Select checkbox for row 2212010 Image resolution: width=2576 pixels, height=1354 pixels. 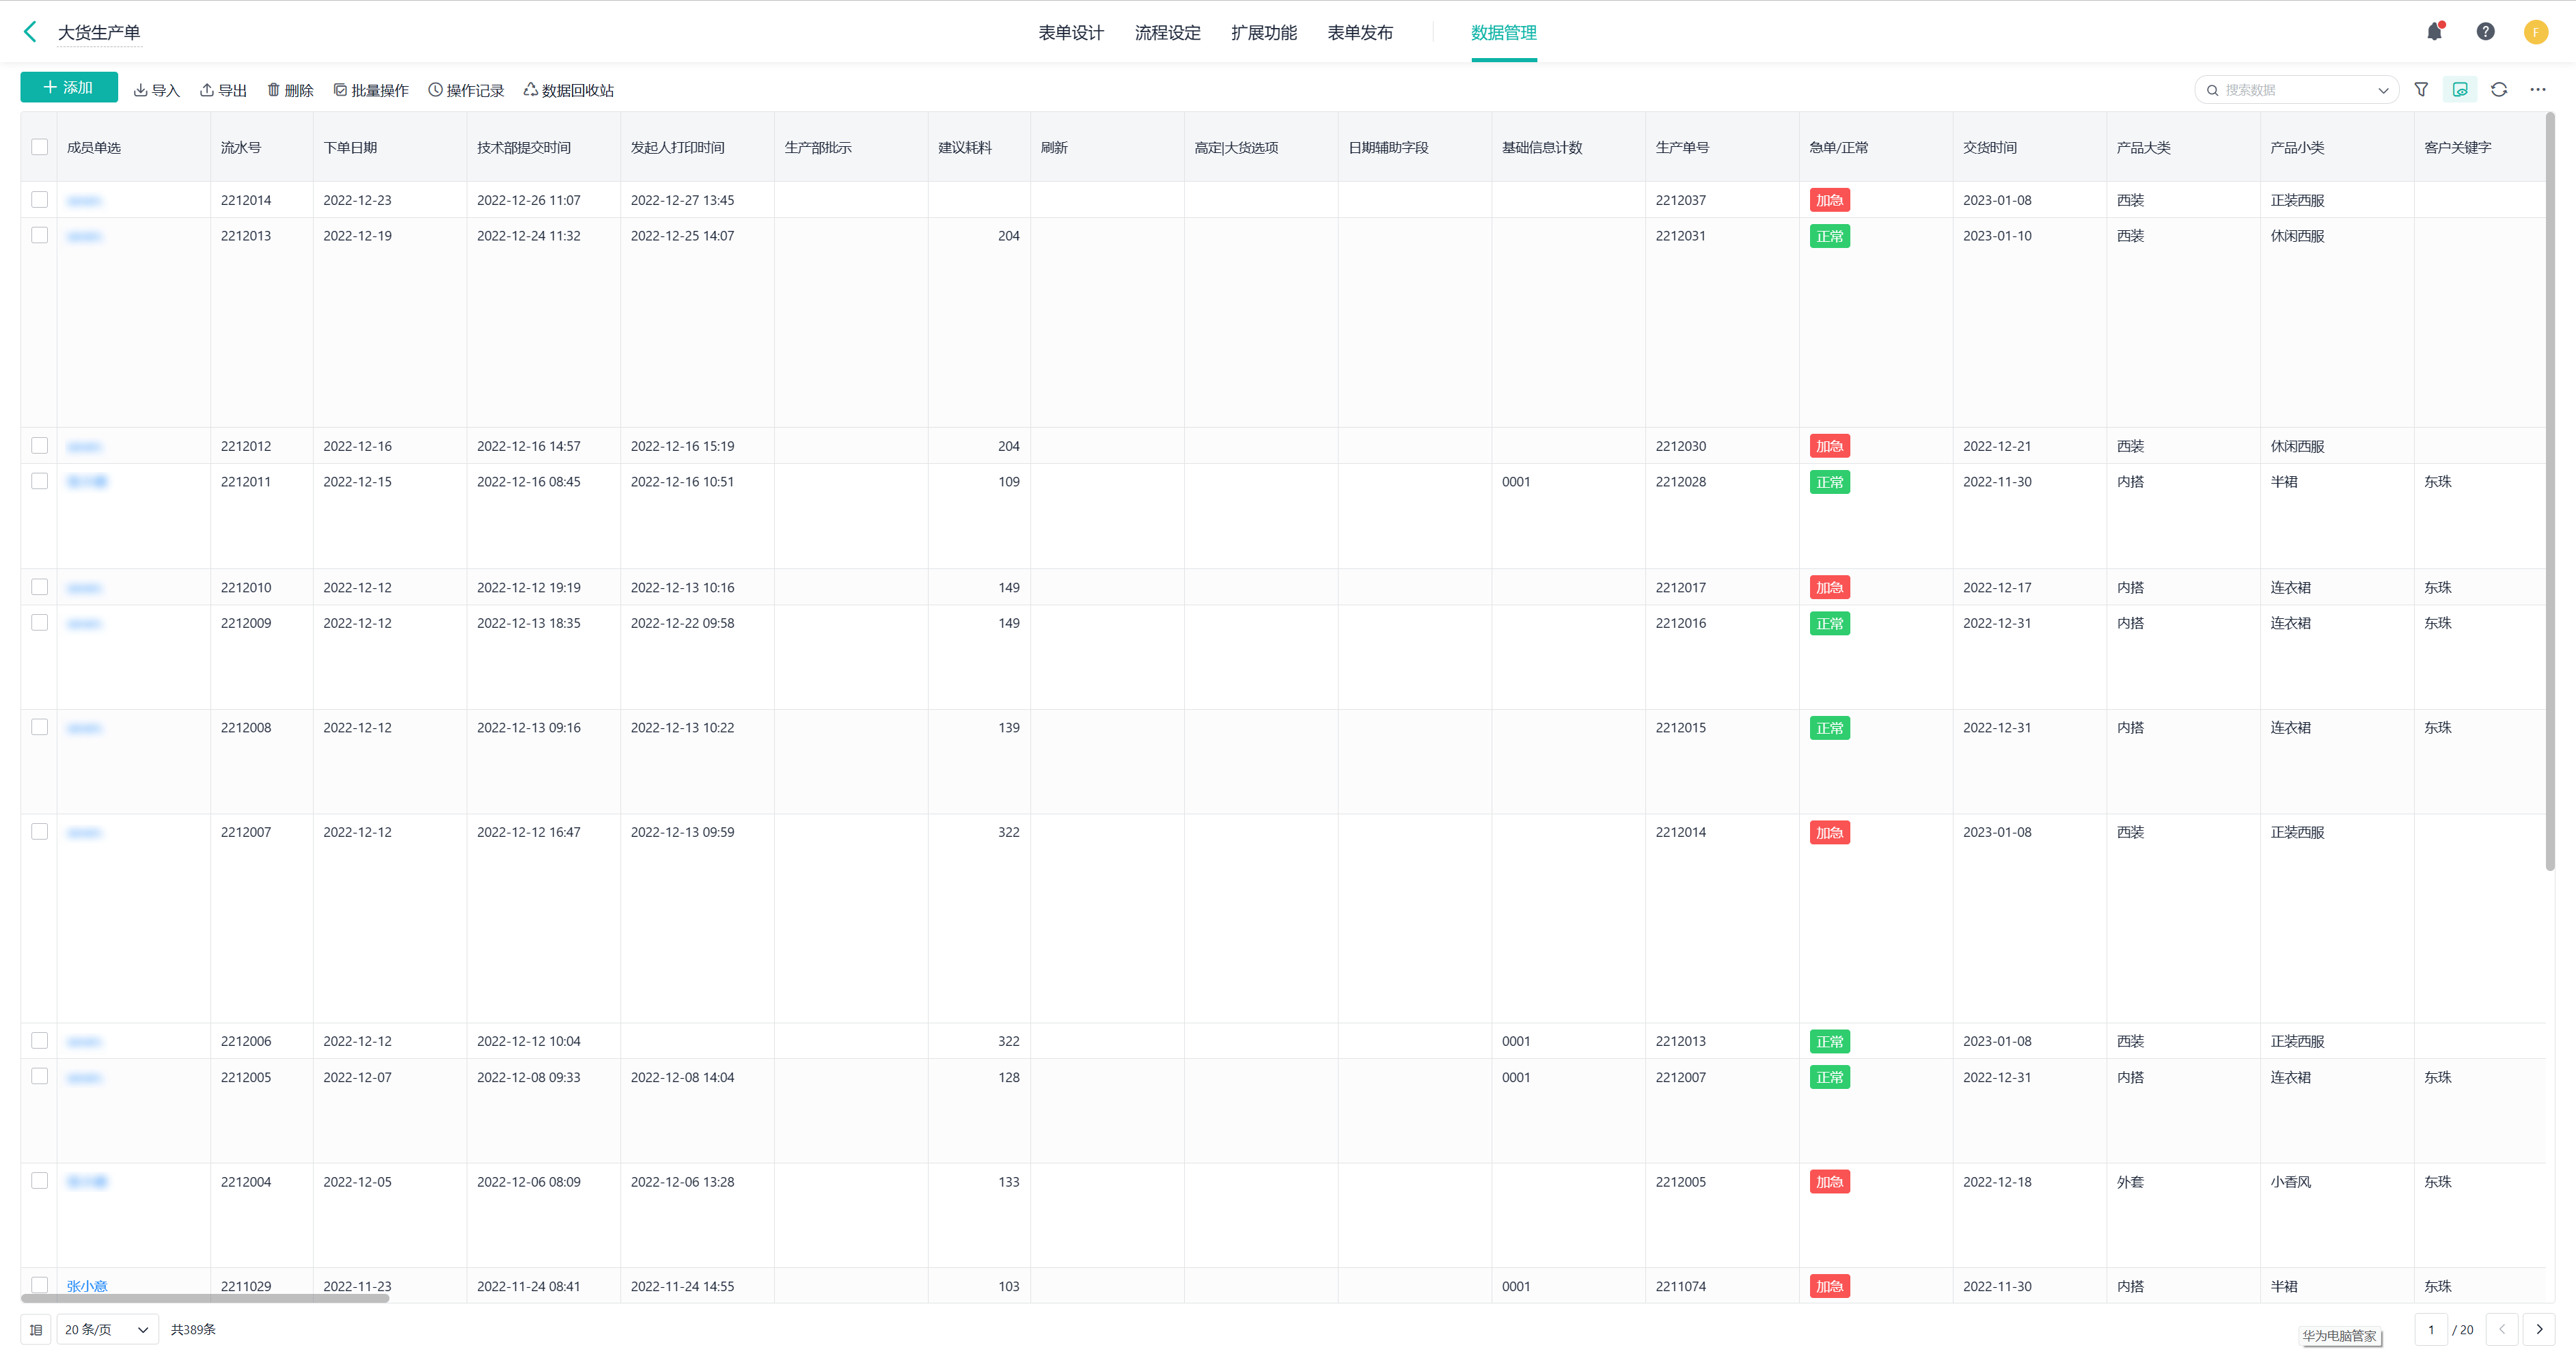(39, 587)
